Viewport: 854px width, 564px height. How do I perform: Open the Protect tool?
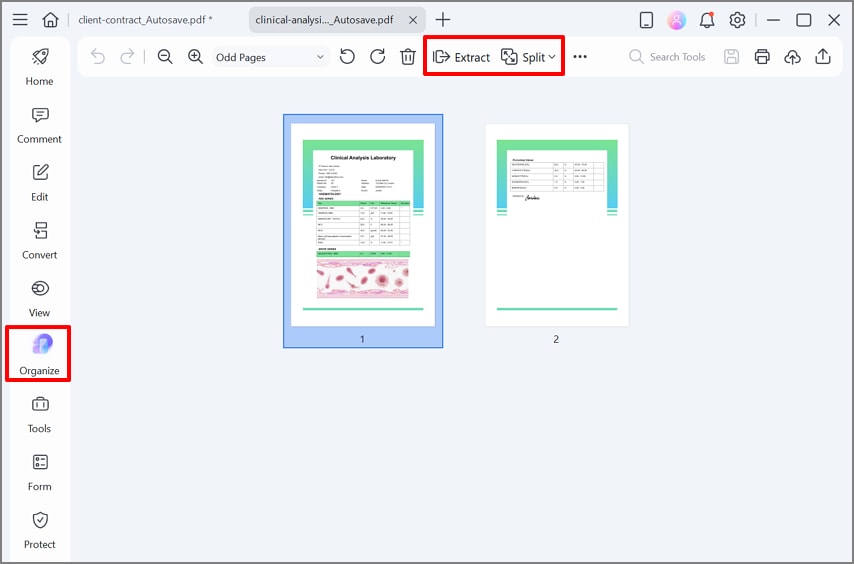click(39, 531)
